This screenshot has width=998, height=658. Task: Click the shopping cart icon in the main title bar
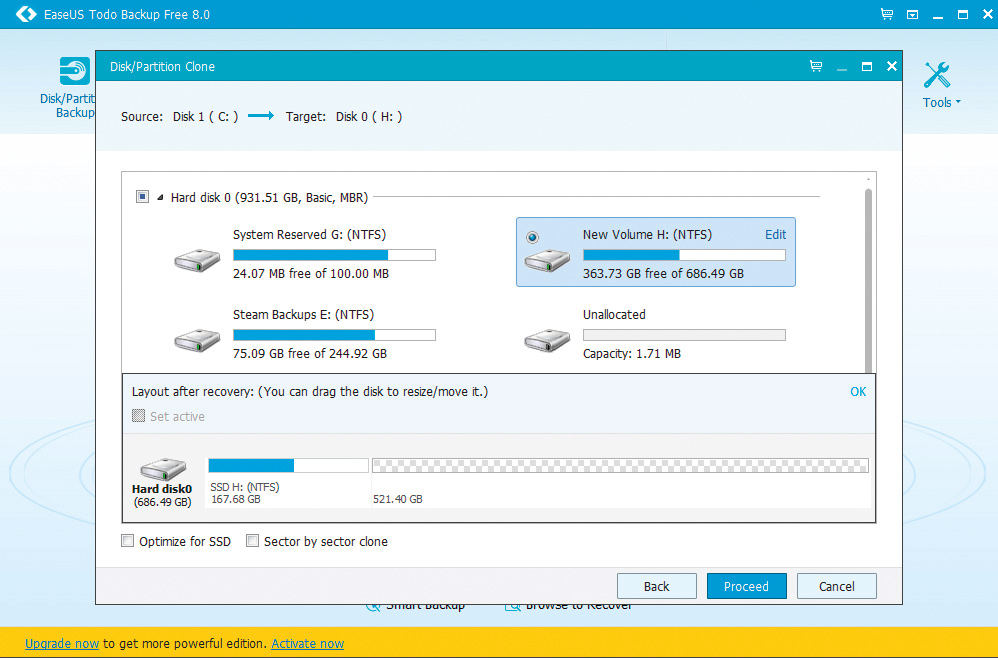point(887,14)
